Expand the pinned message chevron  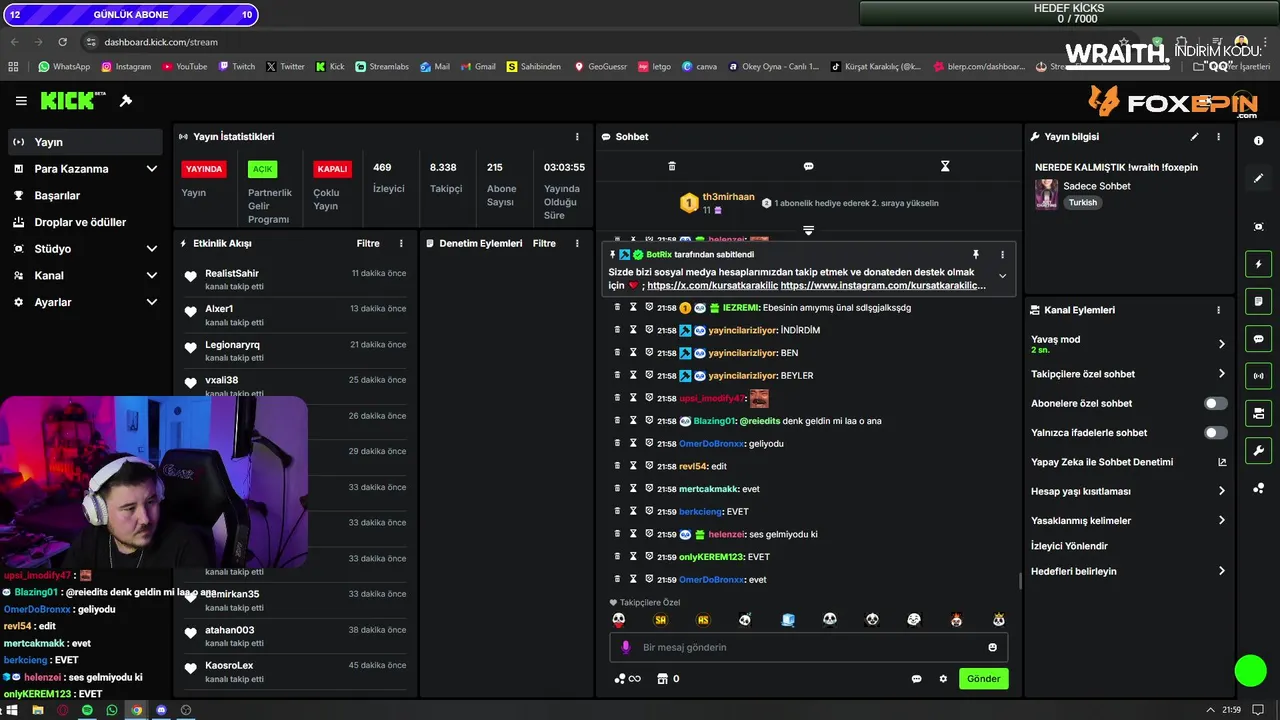1002,277
